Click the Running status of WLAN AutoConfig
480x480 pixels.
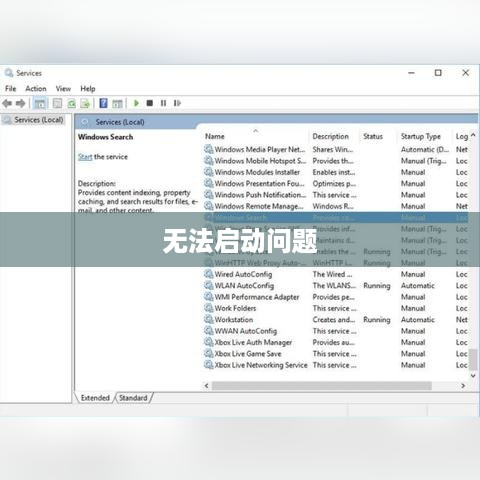tap(377, 286)
